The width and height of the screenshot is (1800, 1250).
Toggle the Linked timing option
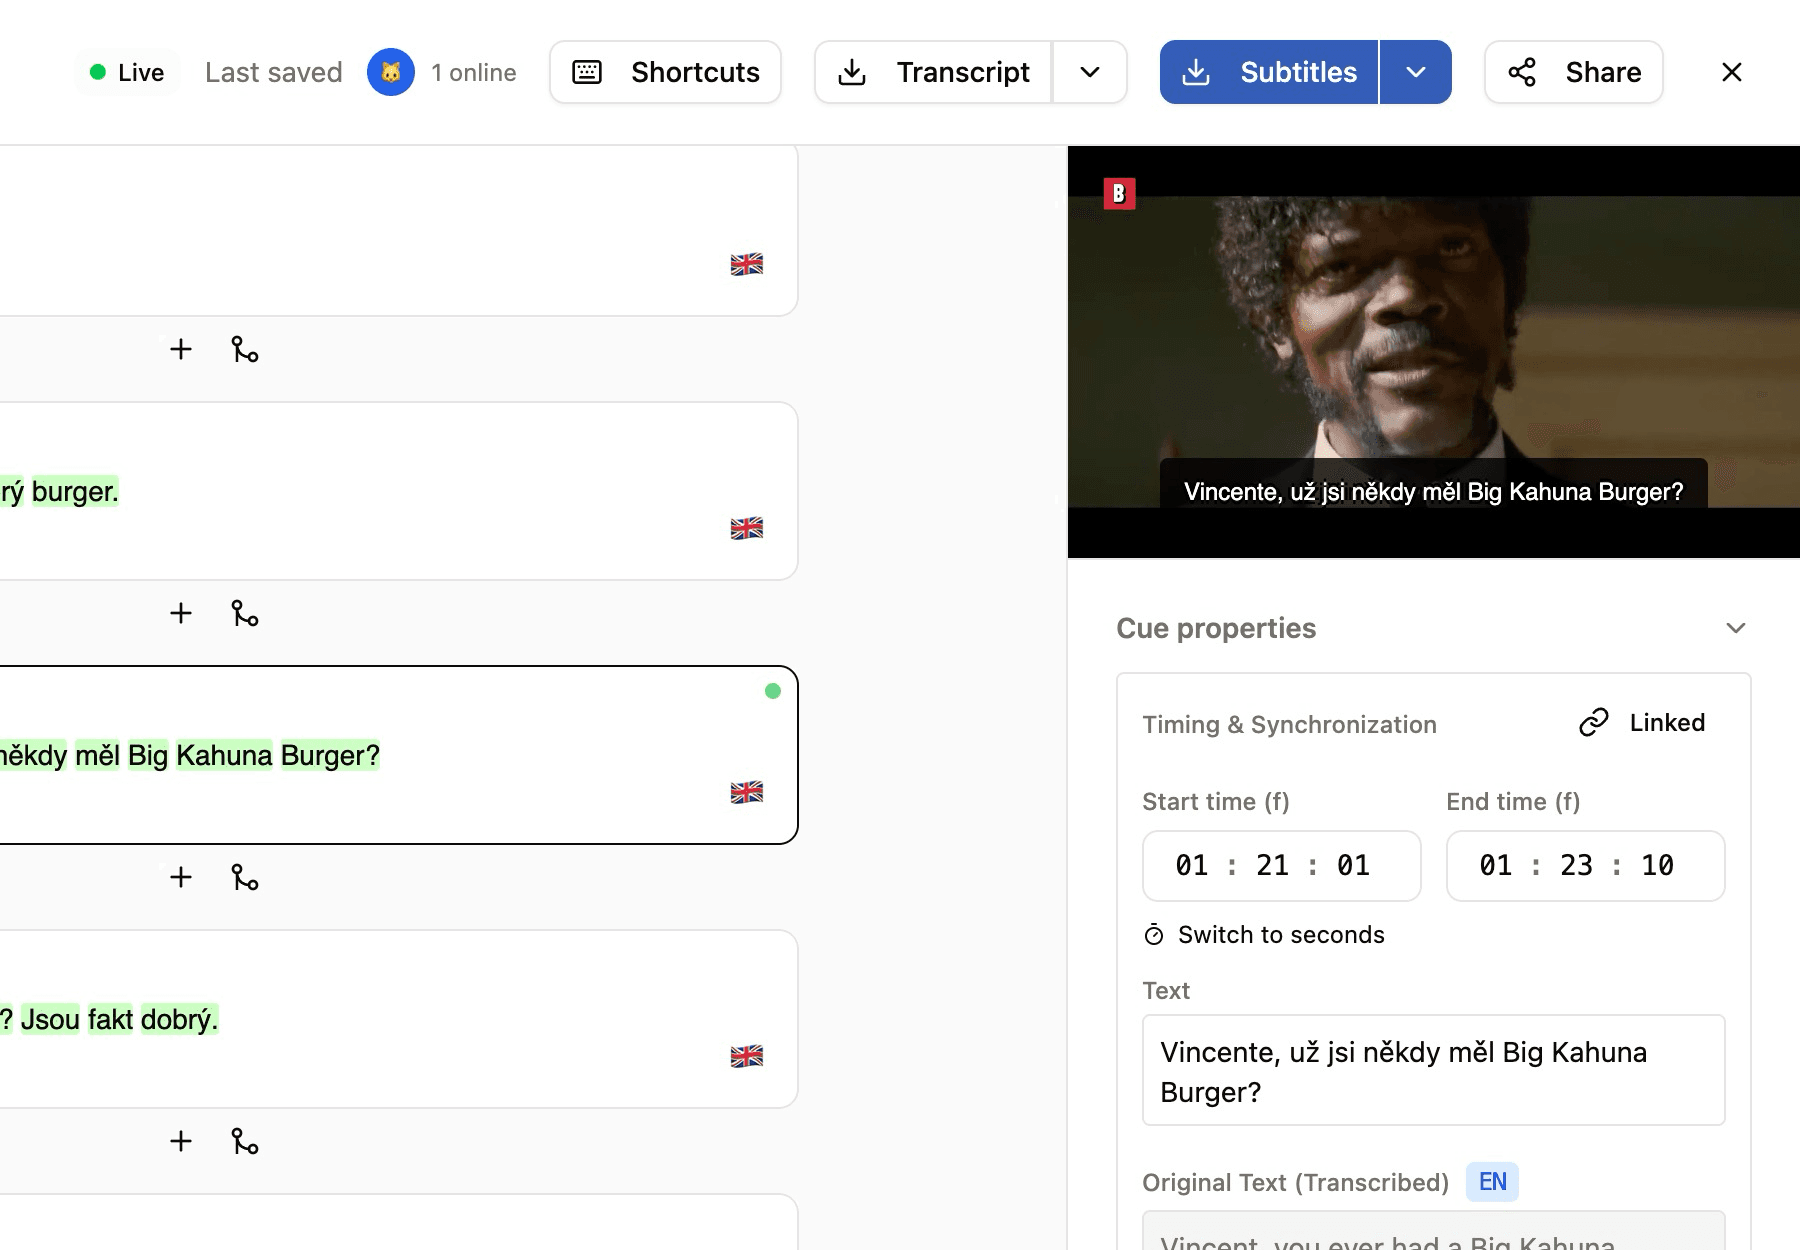coord(1642,722)
